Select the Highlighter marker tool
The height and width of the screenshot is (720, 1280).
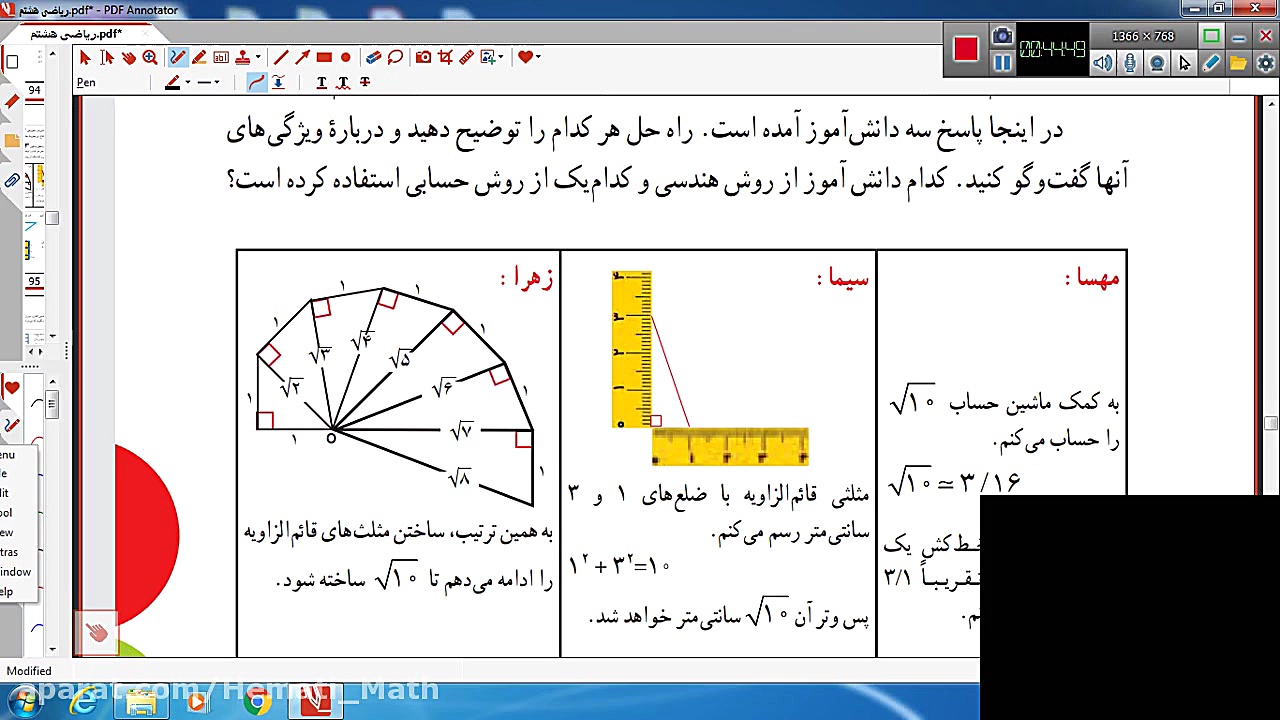coord(198,58)
